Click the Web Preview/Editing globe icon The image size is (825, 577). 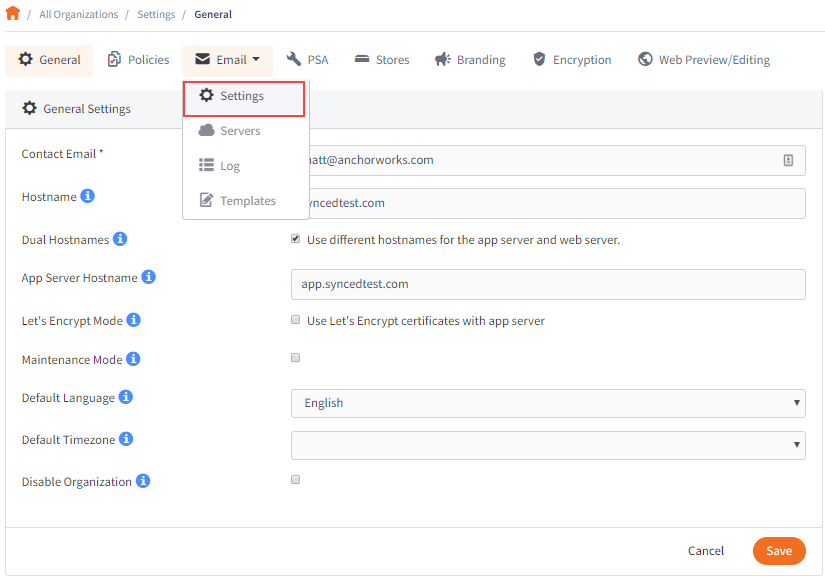(644, 59)
